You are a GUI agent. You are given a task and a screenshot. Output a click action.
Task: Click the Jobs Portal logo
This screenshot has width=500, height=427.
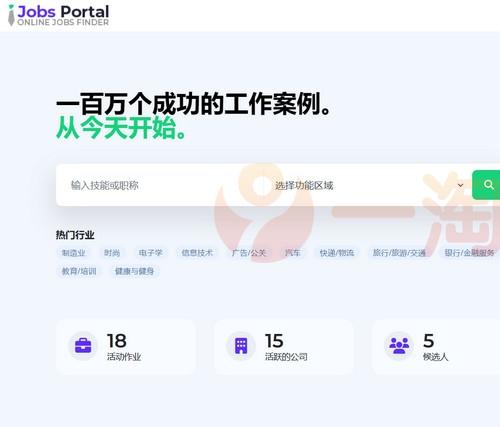click(58, 15)
